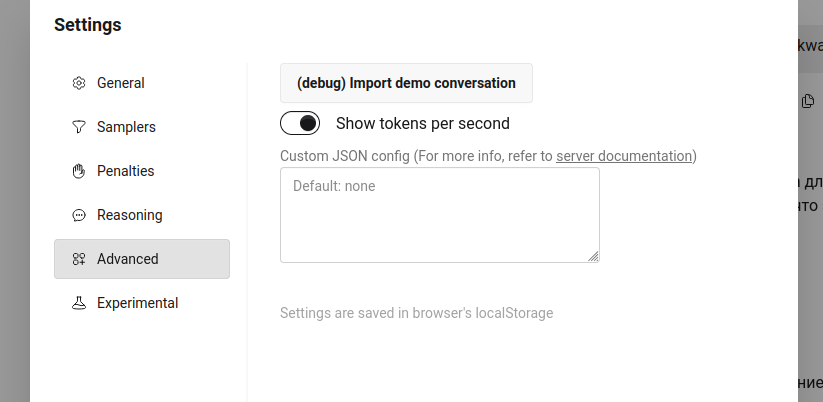
Task: Click the JSON text area resize handle
Action: coord(593,257)
